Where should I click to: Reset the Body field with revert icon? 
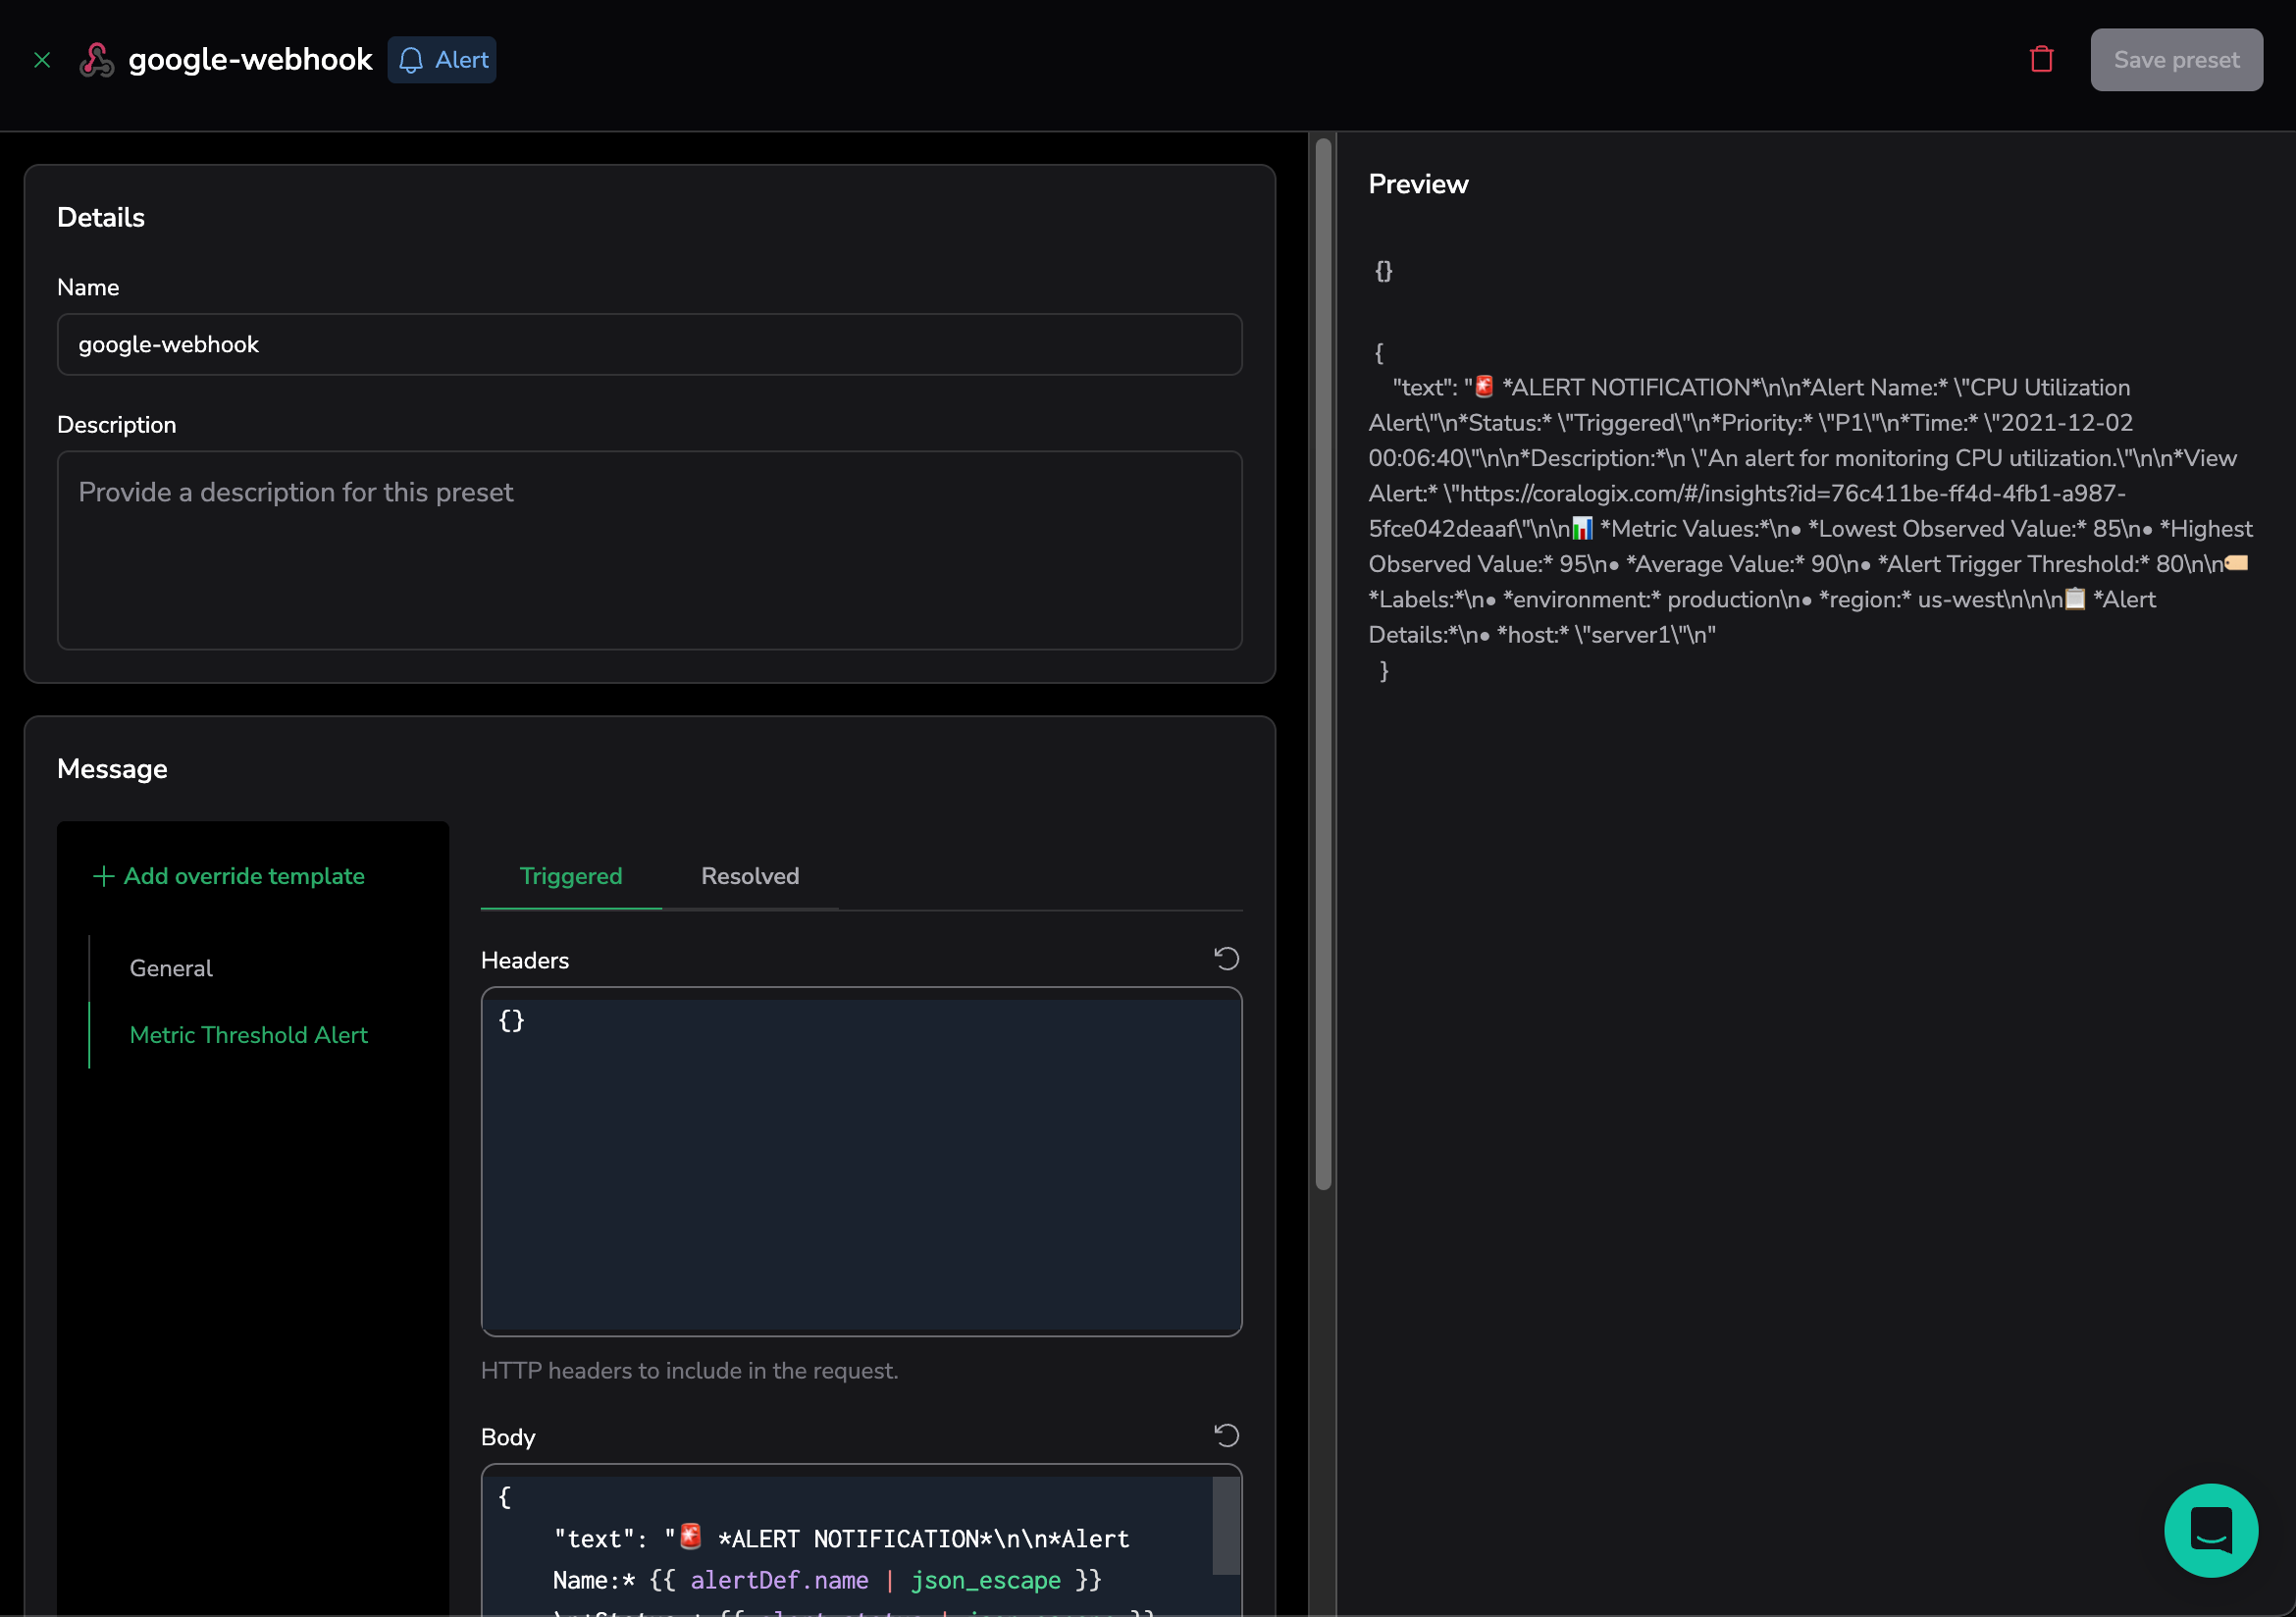click(1226, 1436)
